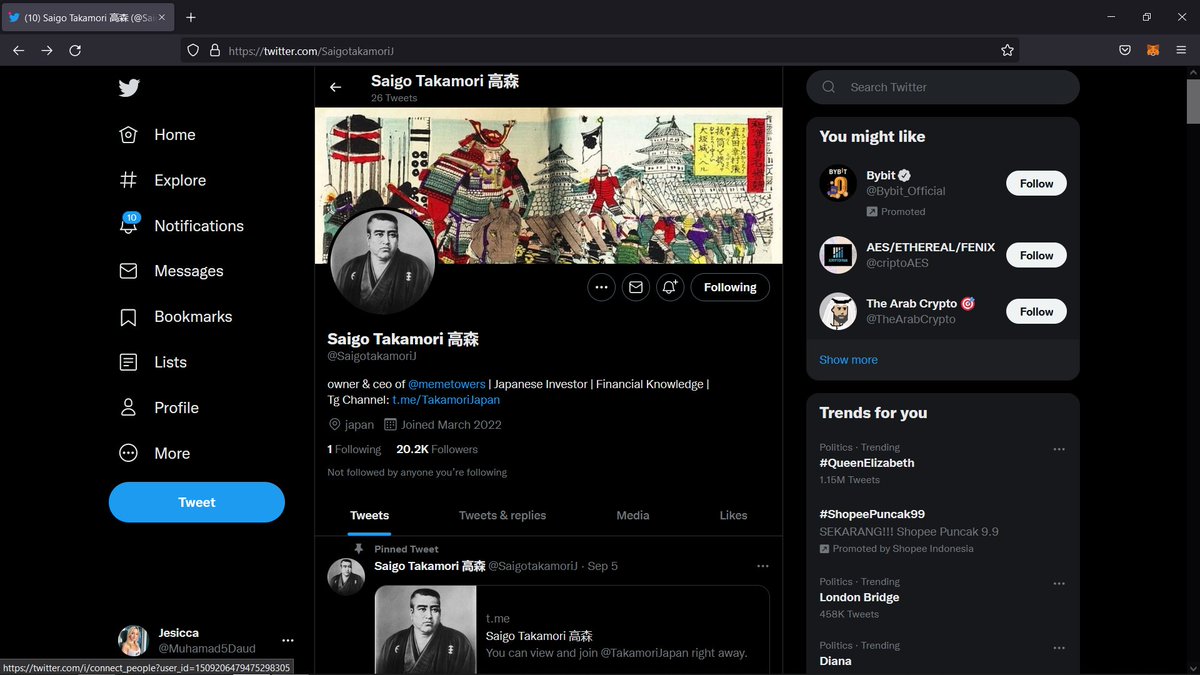Click the Sep 5 tweet timestamp
Image resolution: width=1200 pixels, height=675 pixels.
603,566
